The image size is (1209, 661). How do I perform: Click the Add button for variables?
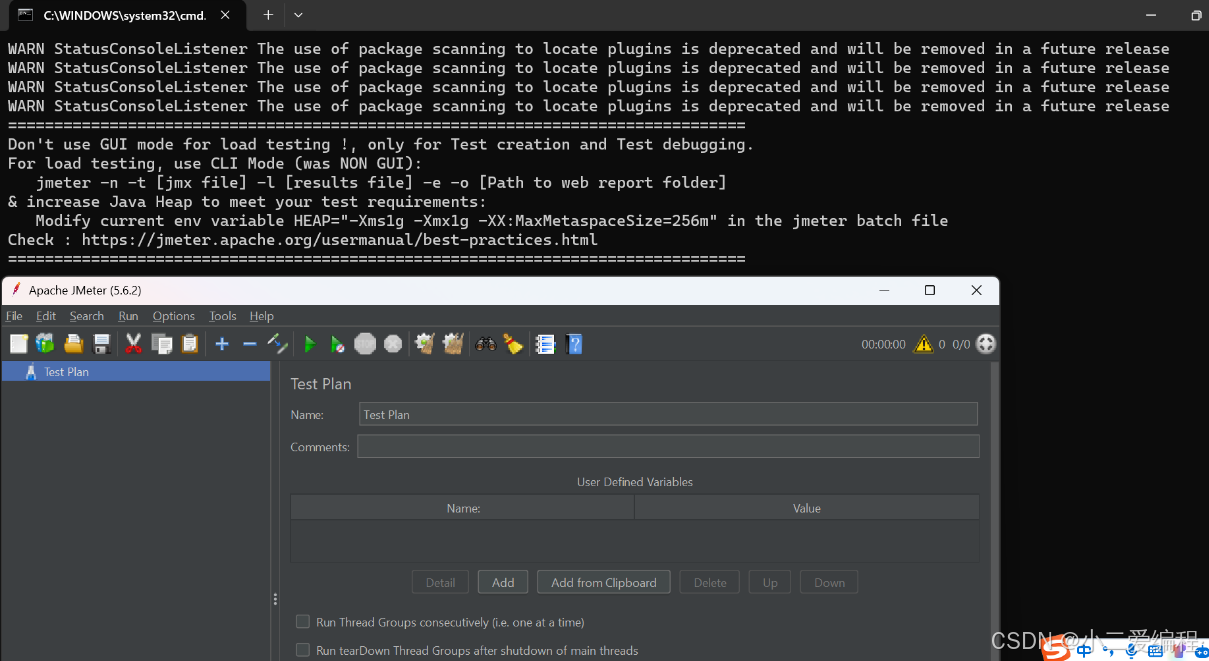(x=503, y=582)
